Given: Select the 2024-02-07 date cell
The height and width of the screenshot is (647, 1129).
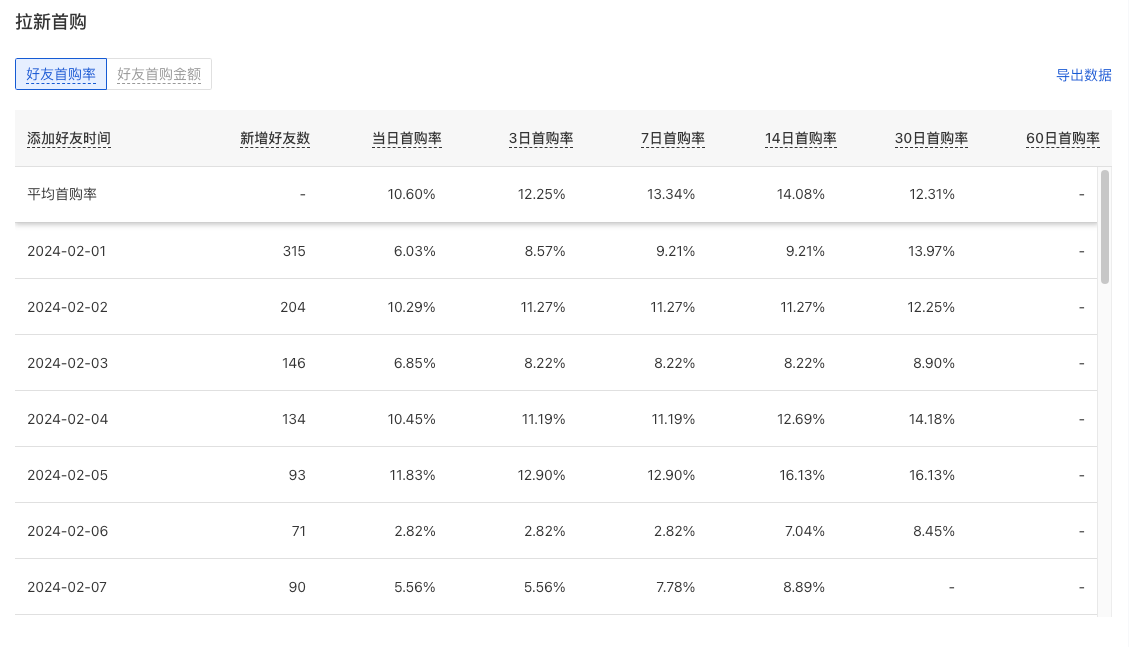Looking at the screenshot, I should (x=67, y=587).
